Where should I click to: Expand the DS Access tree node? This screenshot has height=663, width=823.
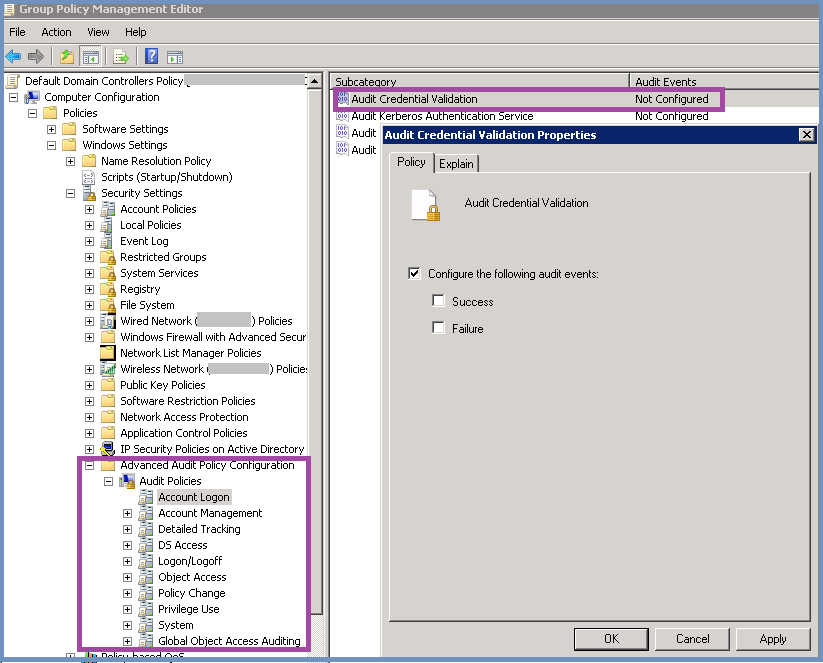(127, 544)
